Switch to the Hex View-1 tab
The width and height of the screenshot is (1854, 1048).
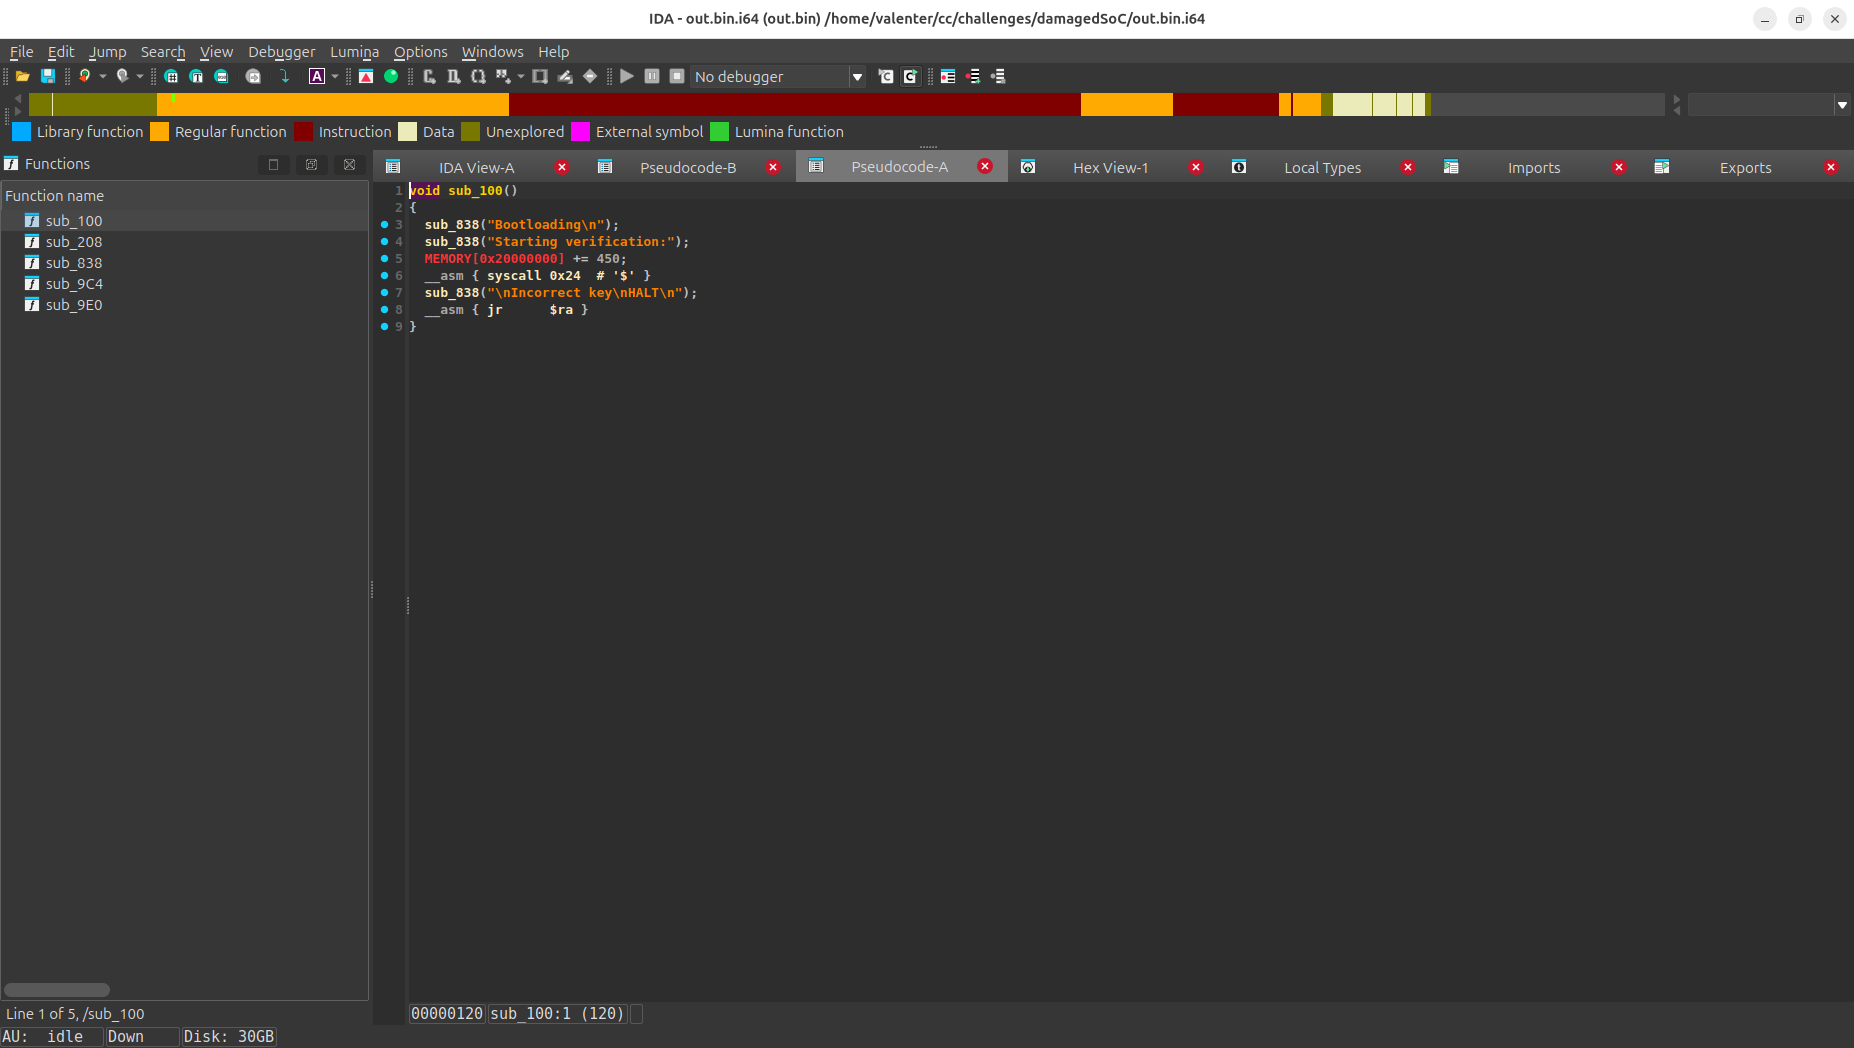click(1110, 168)
